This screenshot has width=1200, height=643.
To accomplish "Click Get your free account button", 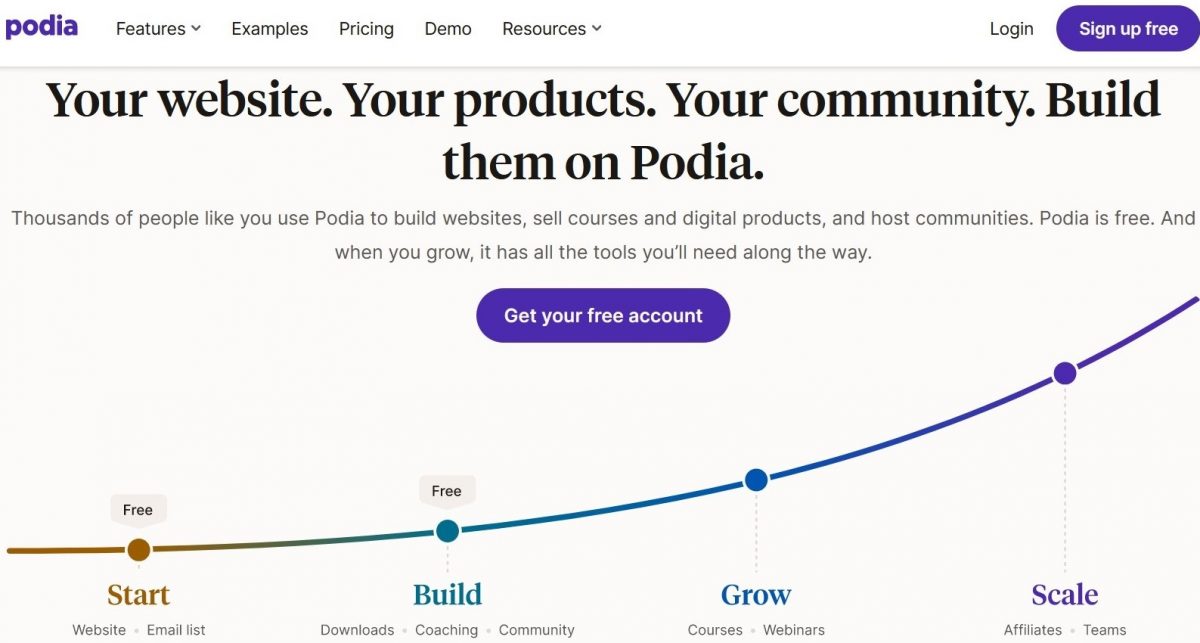I will coord(603,316).
